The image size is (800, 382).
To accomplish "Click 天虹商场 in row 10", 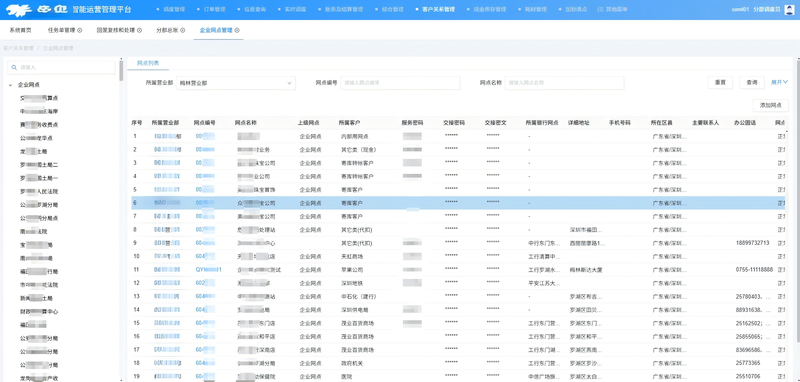I will (x=352, y=256).
